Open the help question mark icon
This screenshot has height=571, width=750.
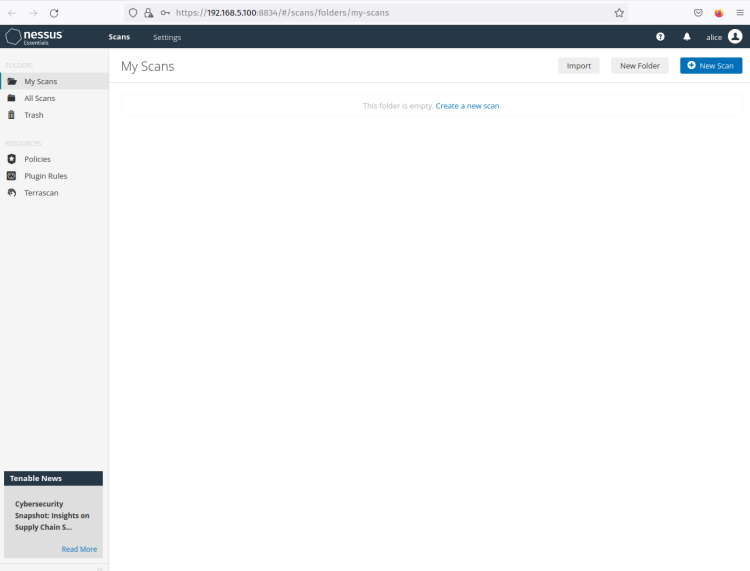click(660, 37)
